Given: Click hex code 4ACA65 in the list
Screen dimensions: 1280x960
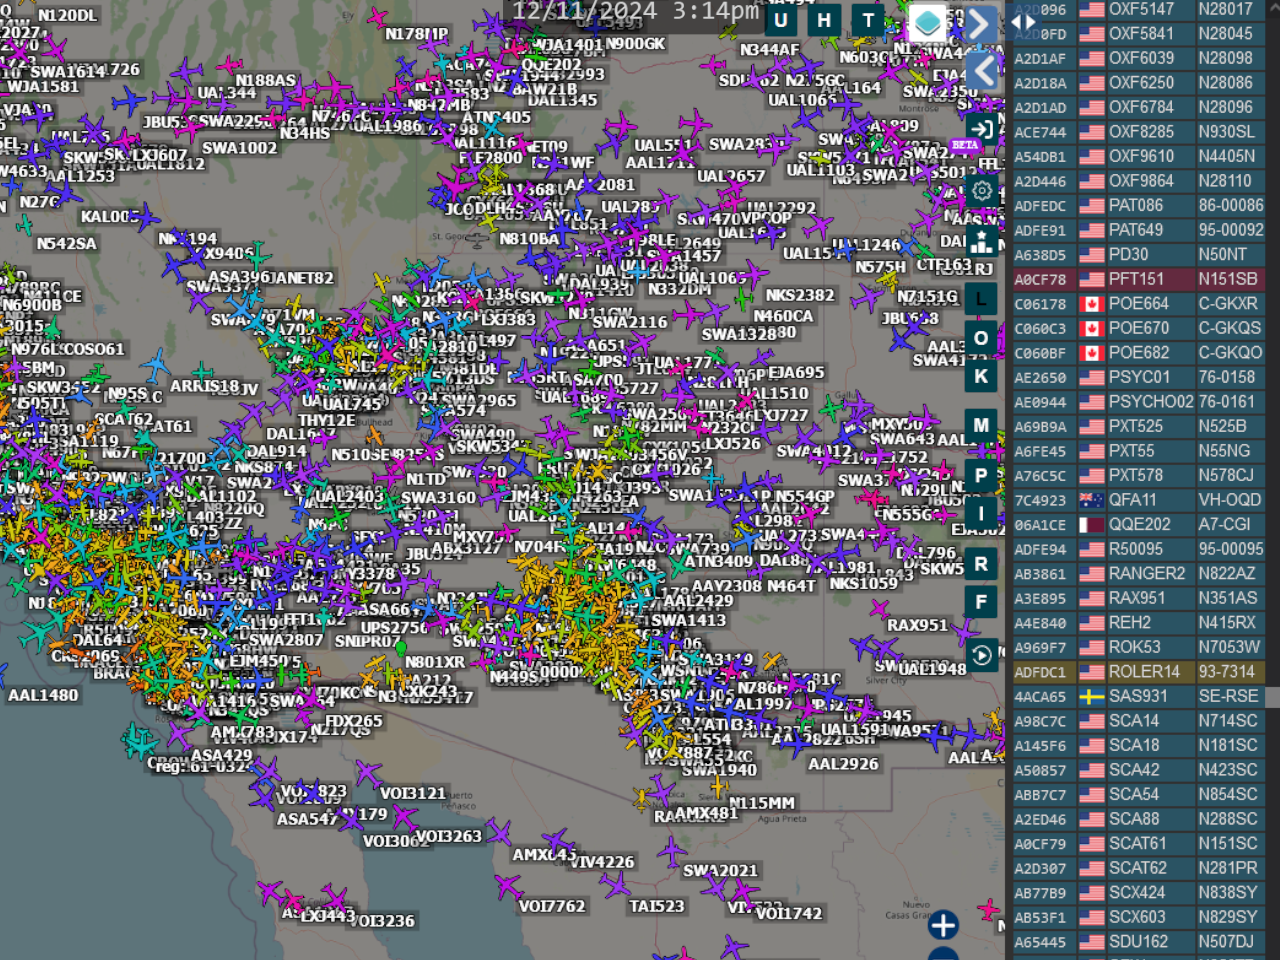Looking at the screenshot, I should 1040,697.
